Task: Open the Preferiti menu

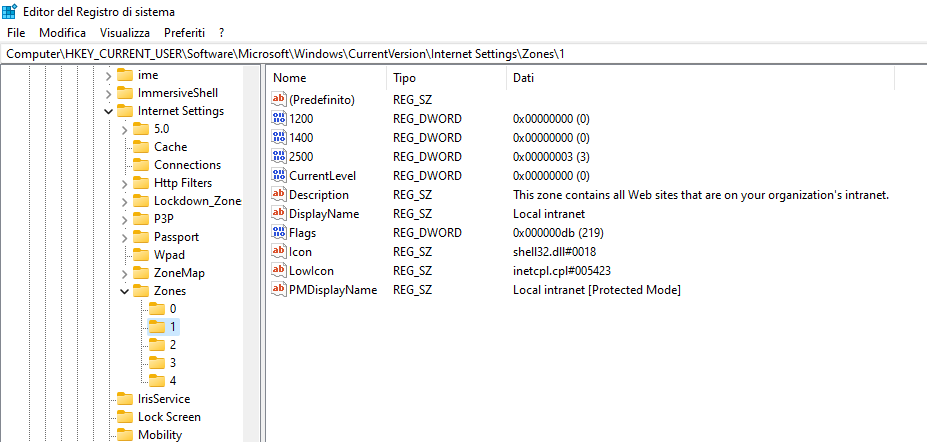Action: [184, 32]
